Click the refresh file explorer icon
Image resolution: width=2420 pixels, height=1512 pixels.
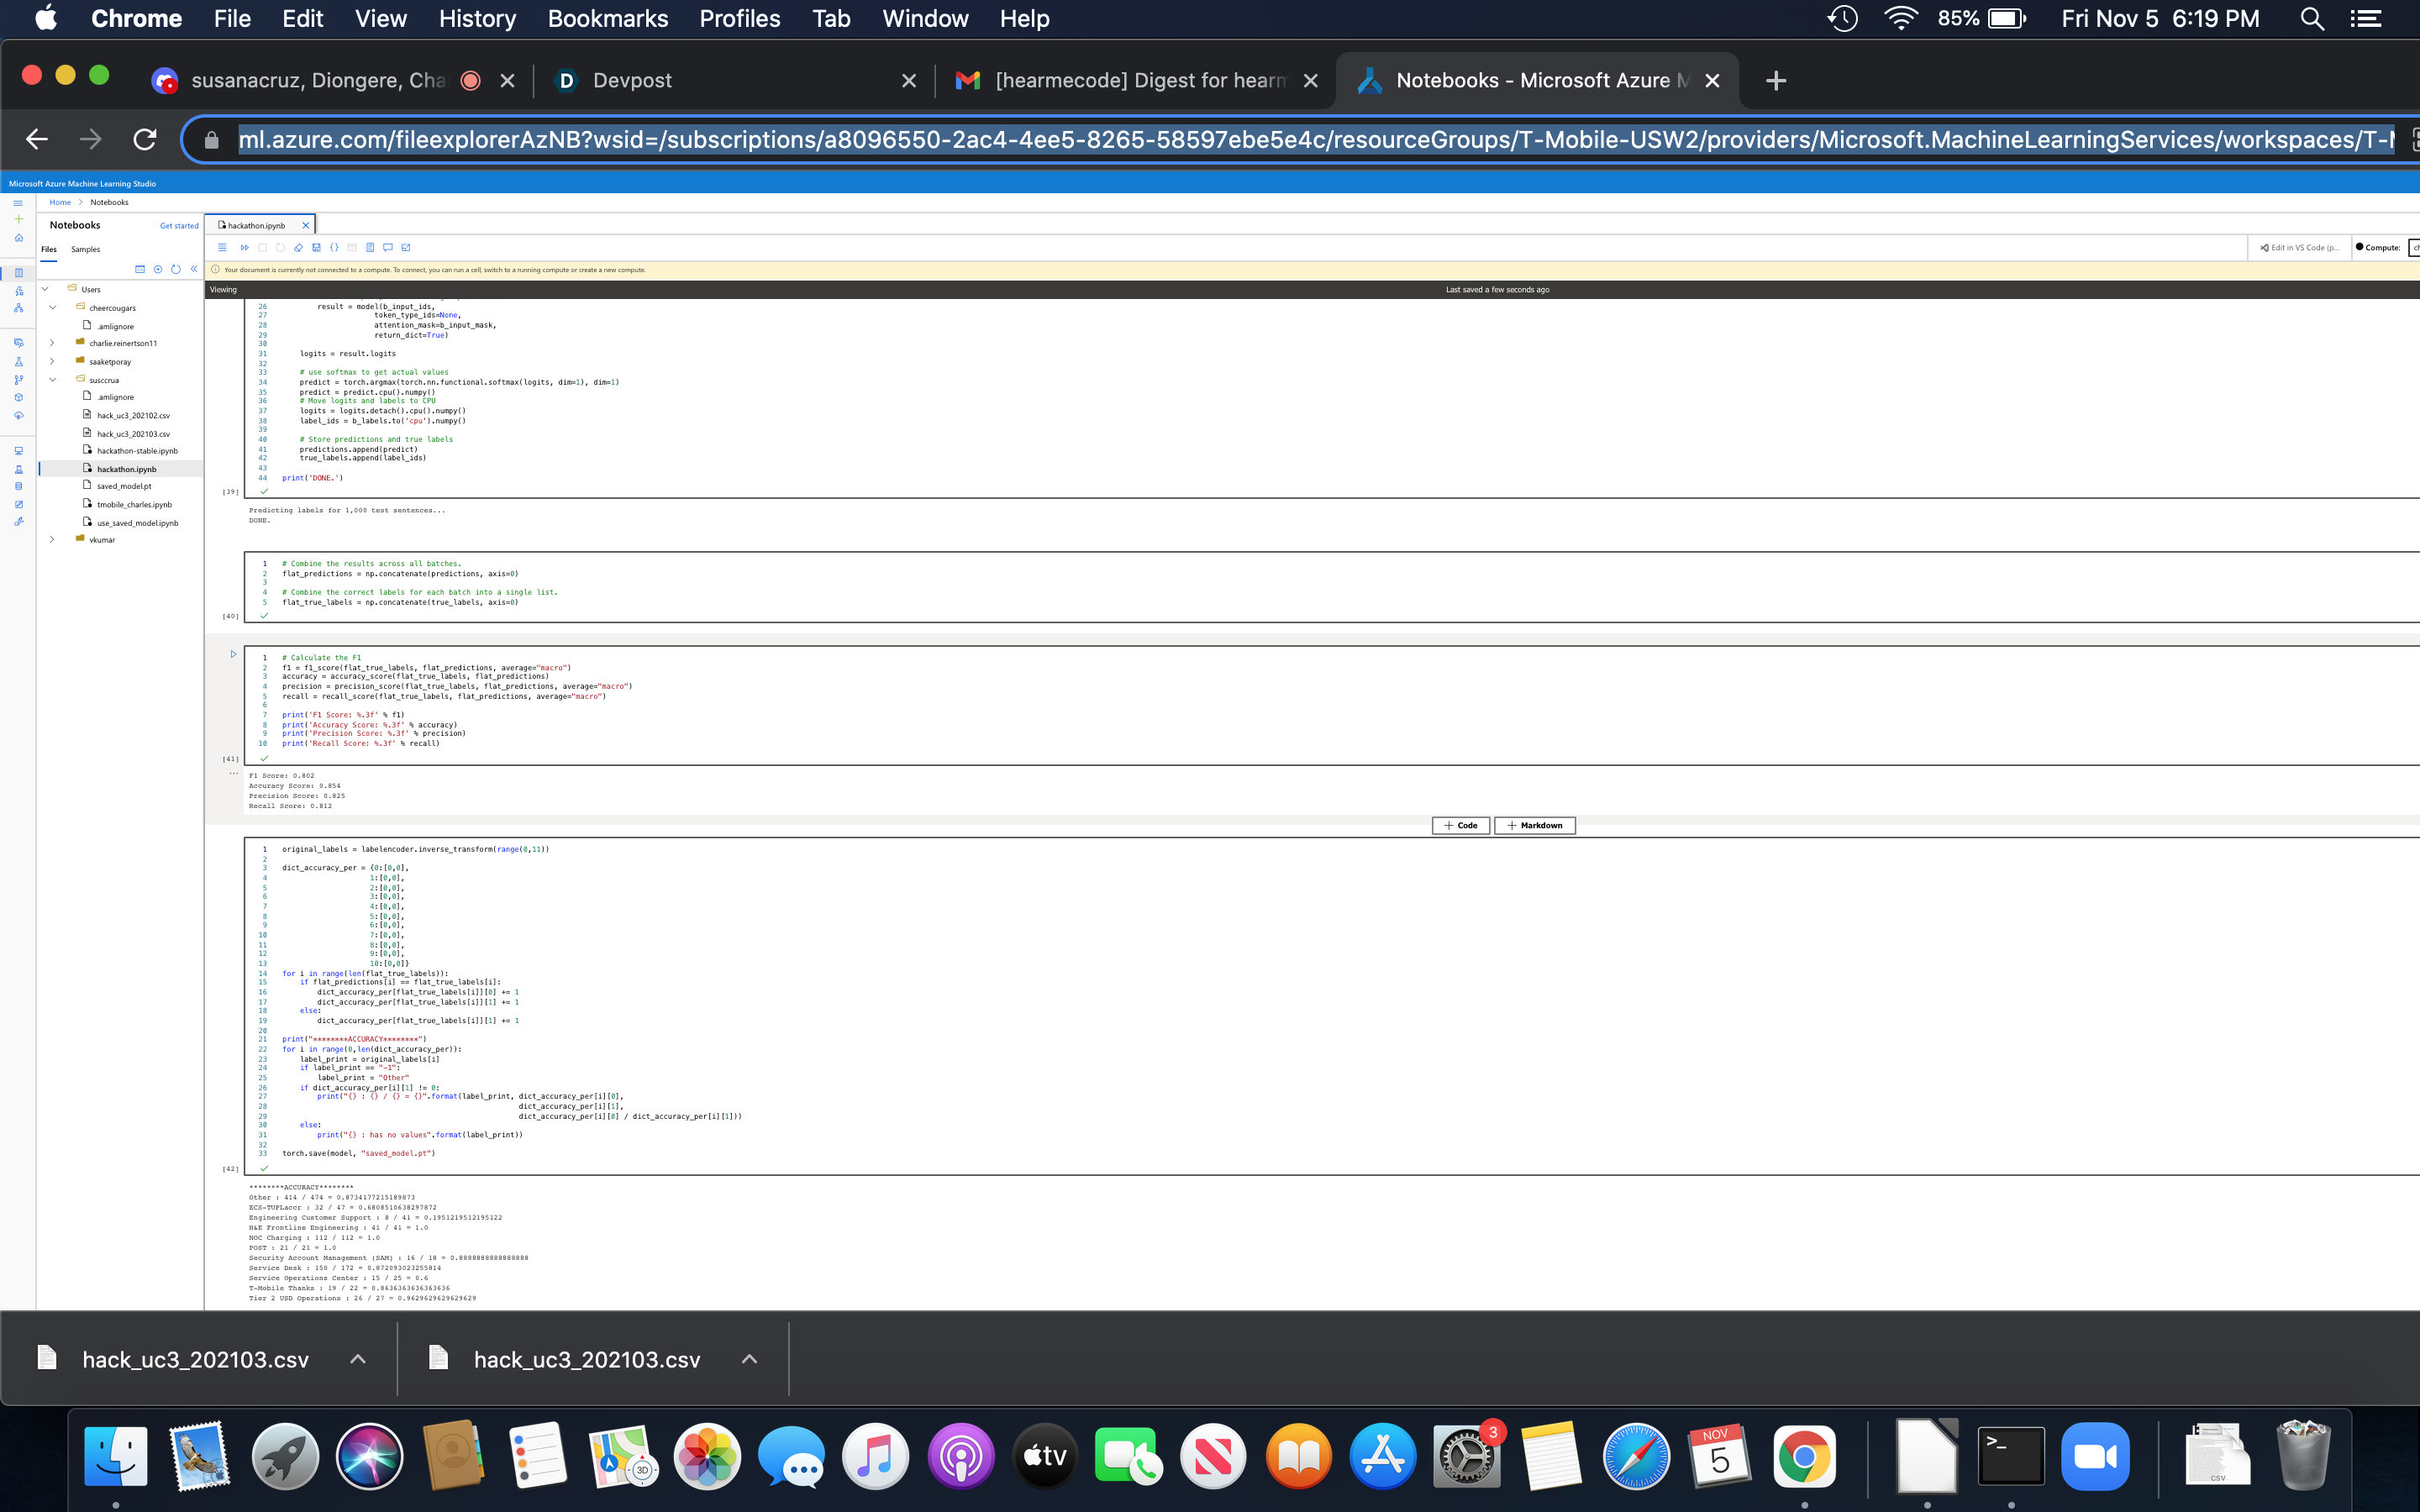(176, 269)
